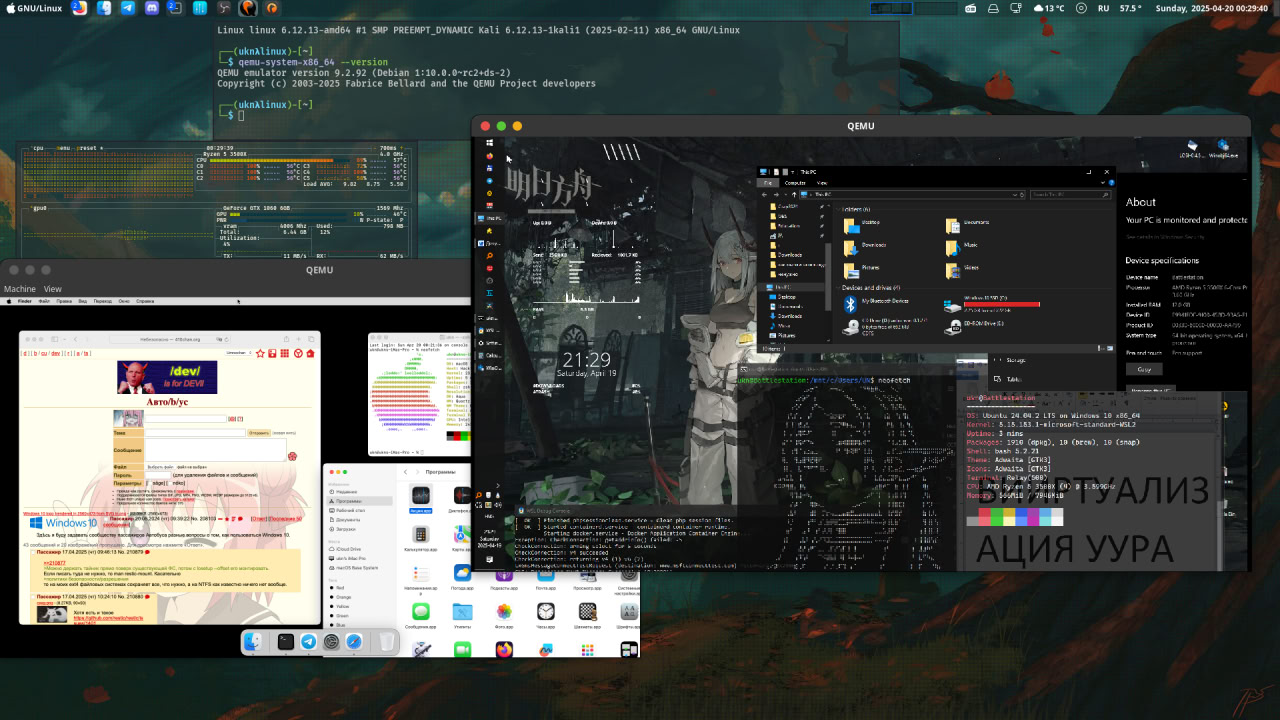Focus the Тема input field
This screenshot has height=720, width=1280.
195,433
